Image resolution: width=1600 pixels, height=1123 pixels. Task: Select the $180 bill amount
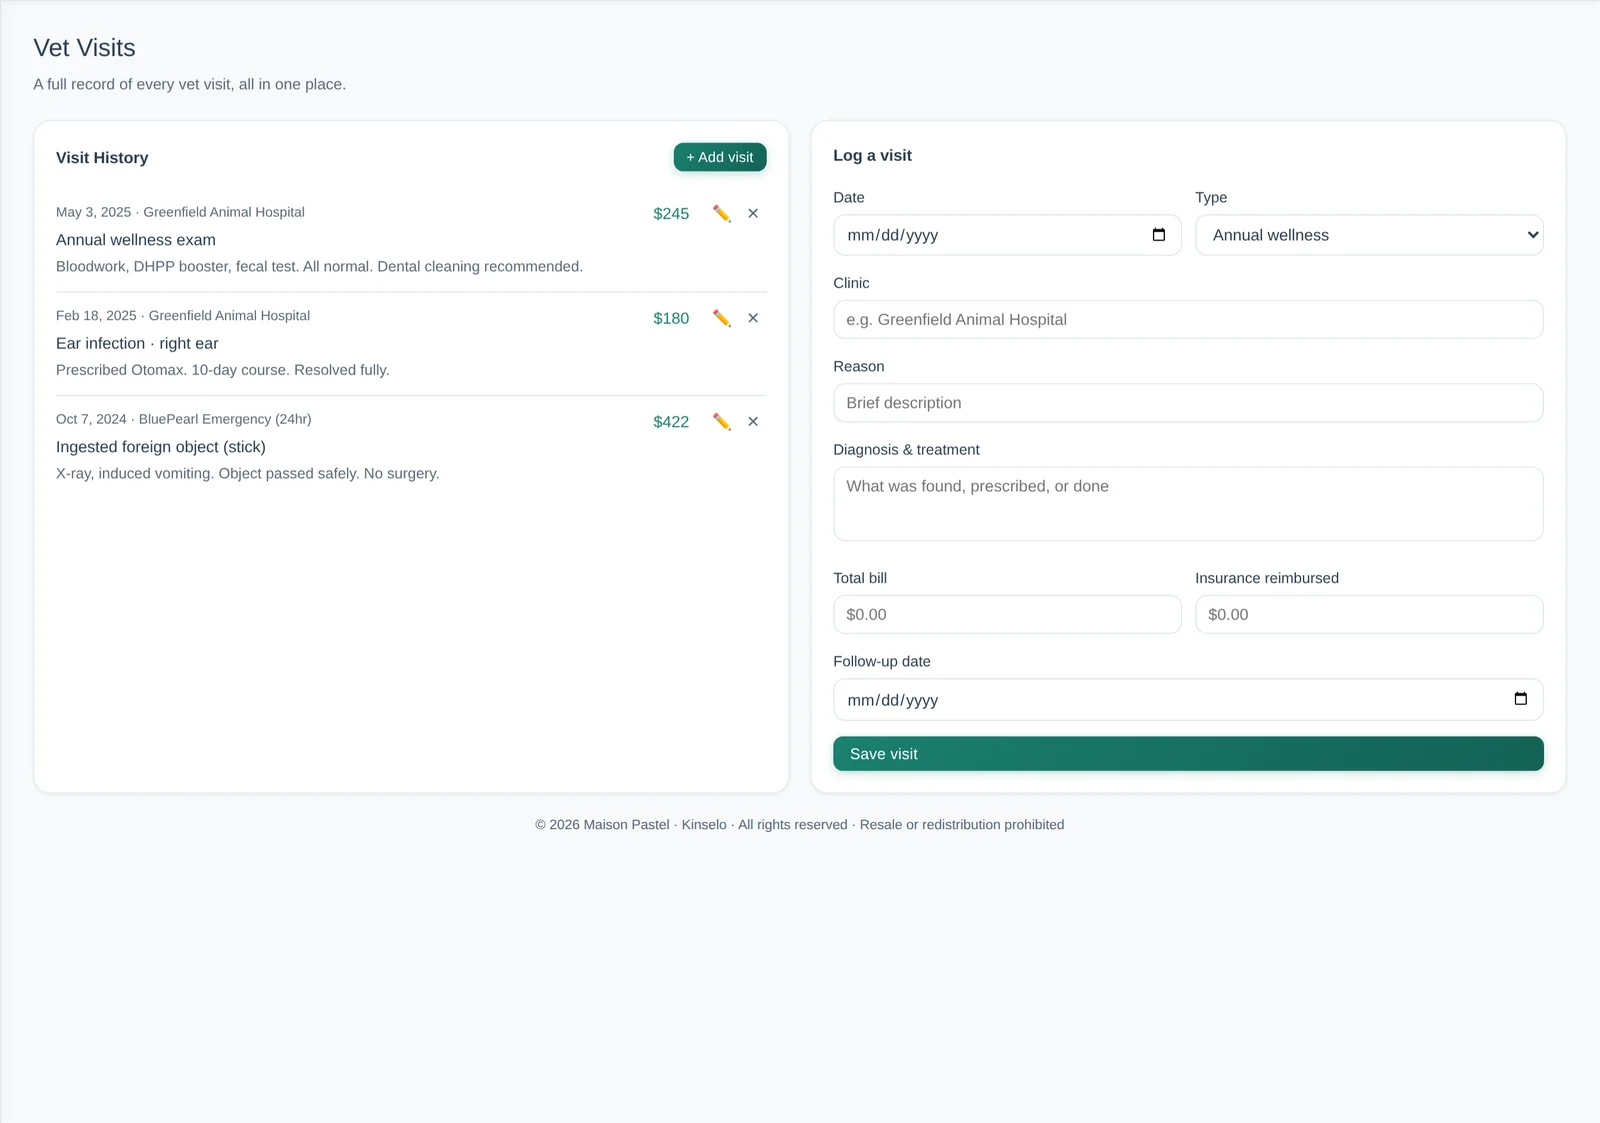[x=671, y=318]
